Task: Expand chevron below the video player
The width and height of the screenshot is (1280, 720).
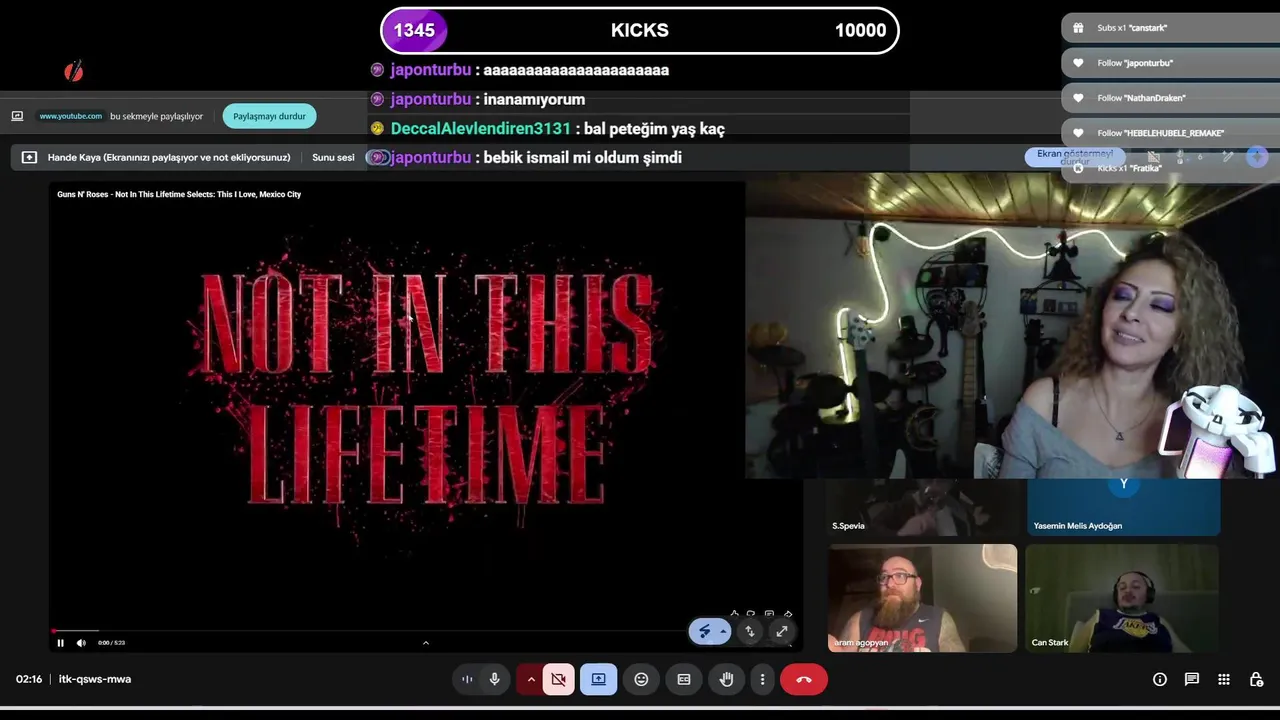Action: 426,643
